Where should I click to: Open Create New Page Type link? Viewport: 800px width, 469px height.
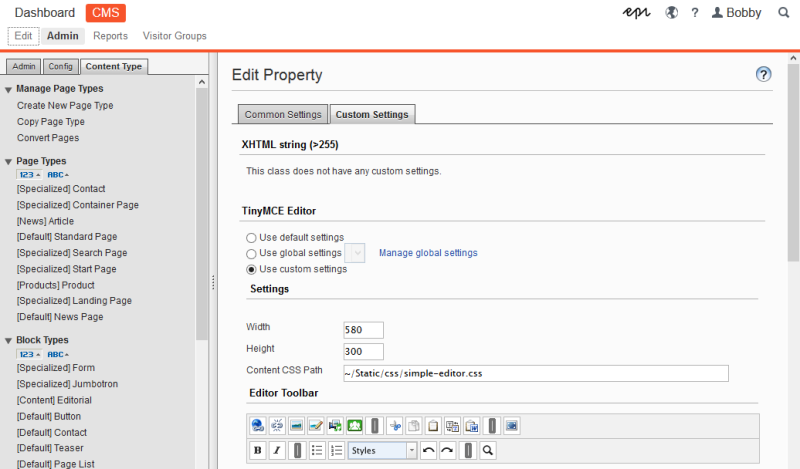pos(65,105)
